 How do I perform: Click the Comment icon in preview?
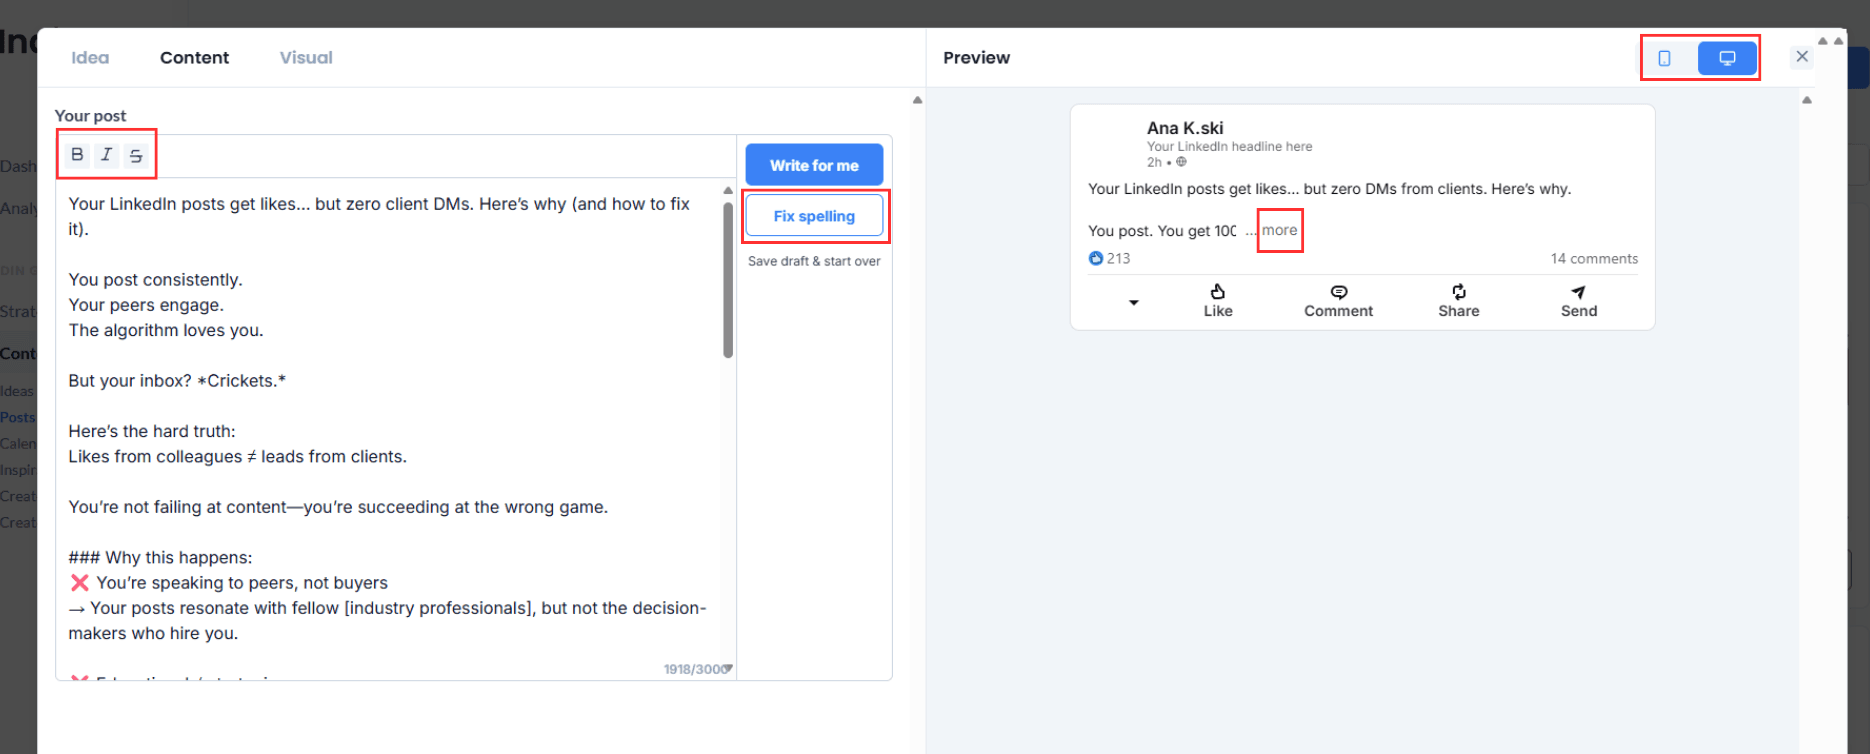[1338, 292]
